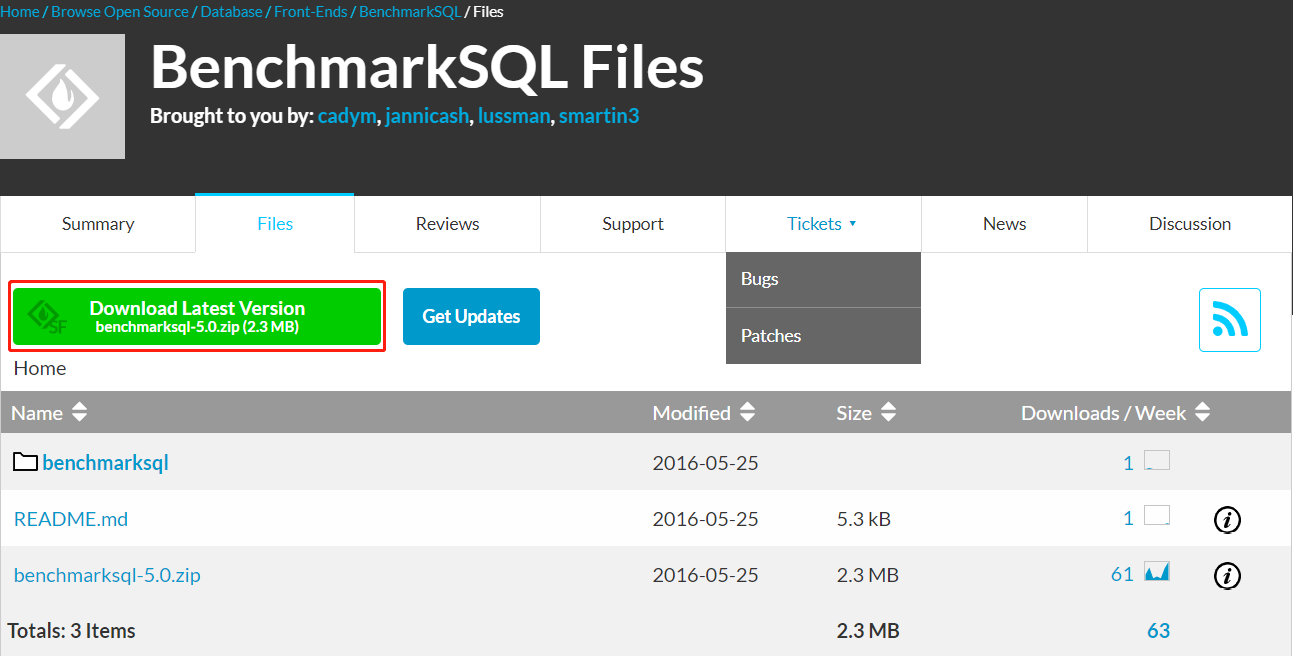Expand the Tickets dropdown menu
Screen dimensions: 1293x656
822,224
